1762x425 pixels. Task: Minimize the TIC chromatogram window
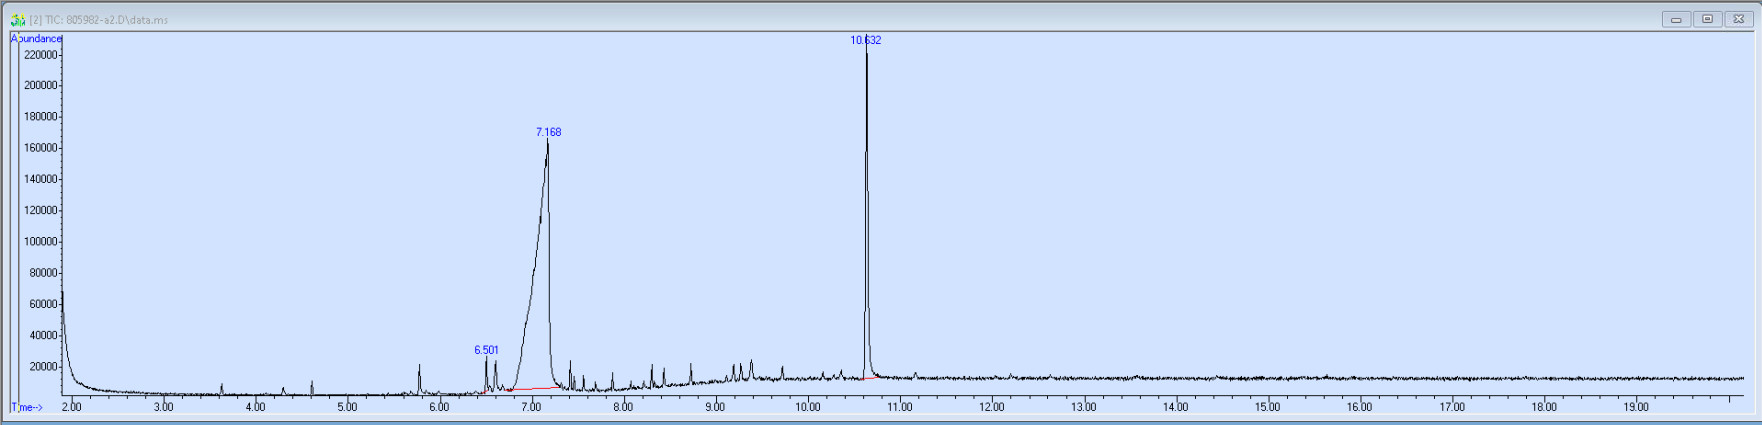1676,19
